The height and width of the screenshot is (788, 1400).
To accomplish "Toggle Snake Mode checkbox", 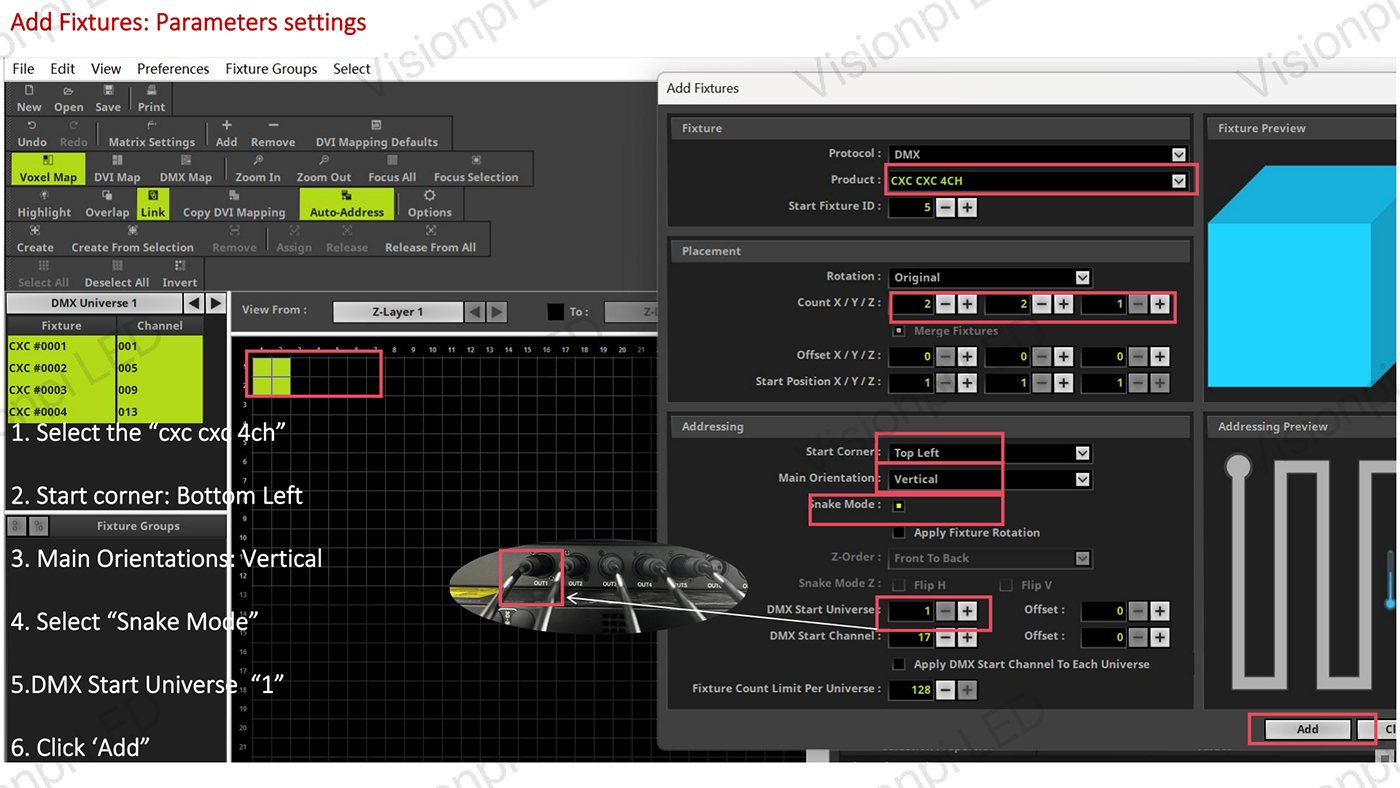I will 899,506.
